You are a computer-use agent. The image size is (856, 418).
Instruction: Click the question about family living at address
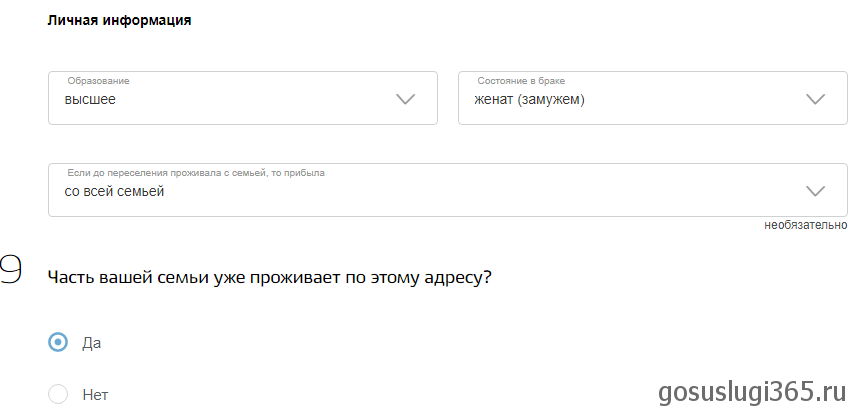[269, 276]
